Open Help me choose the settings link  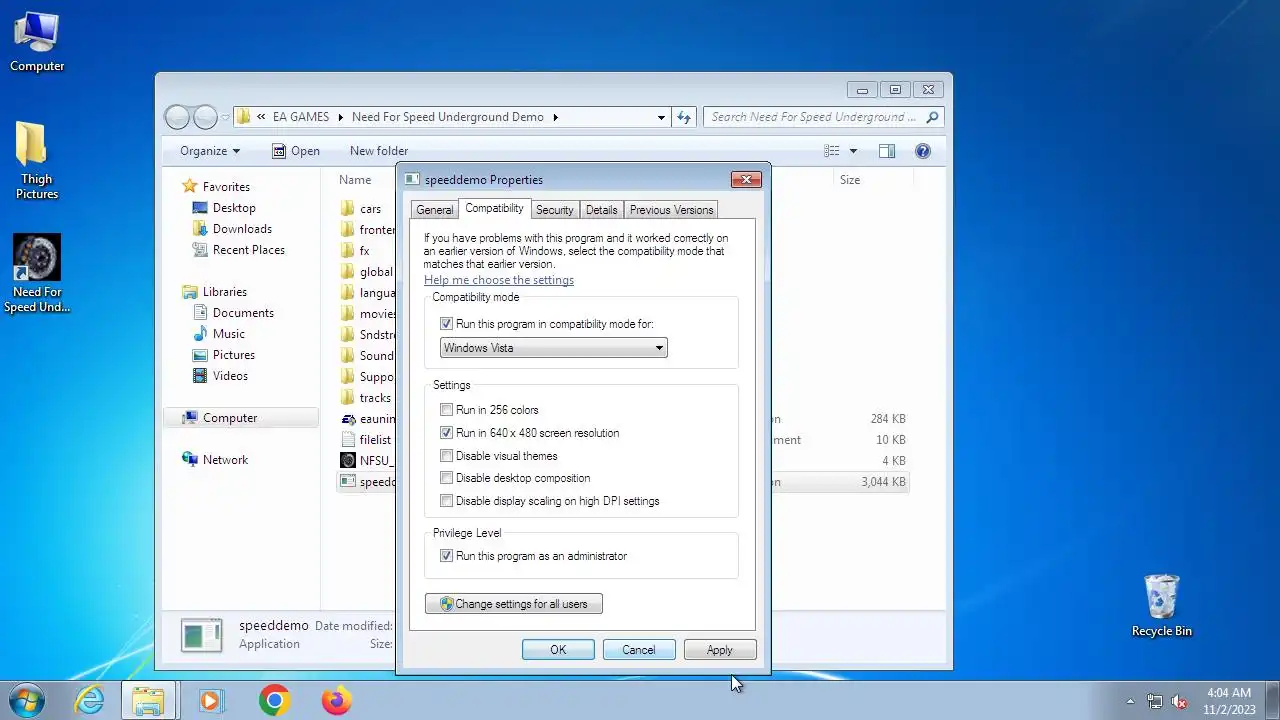coord(499,280)
